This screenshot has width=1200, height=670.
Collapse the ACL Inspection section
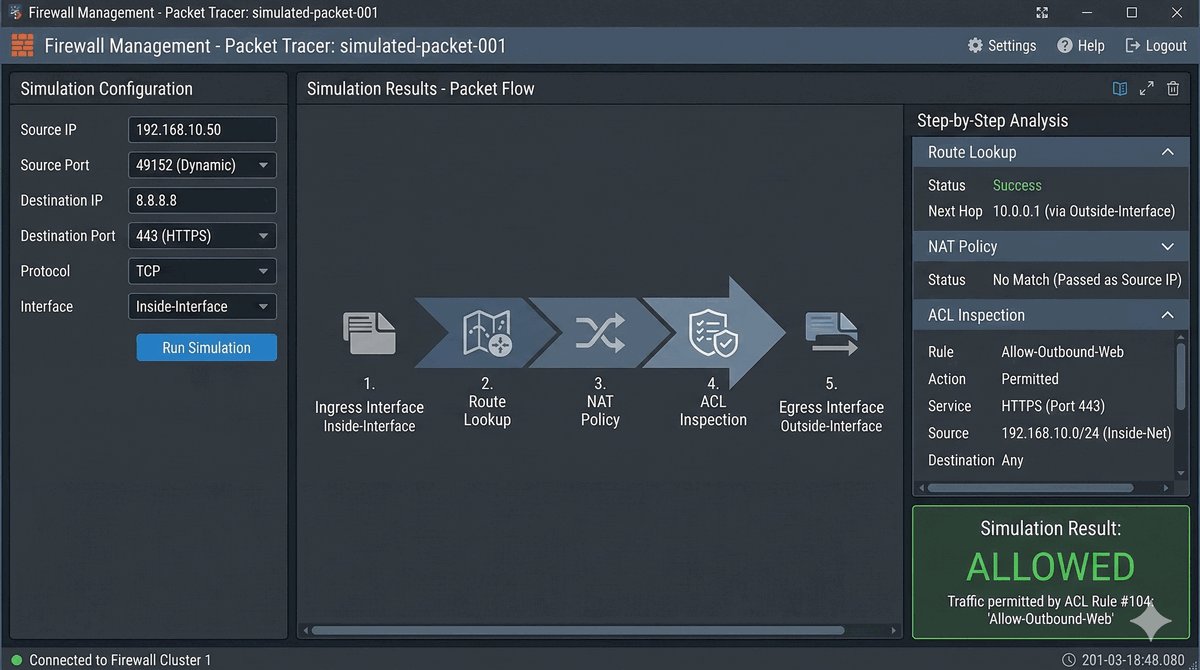tap(1166, 315)
